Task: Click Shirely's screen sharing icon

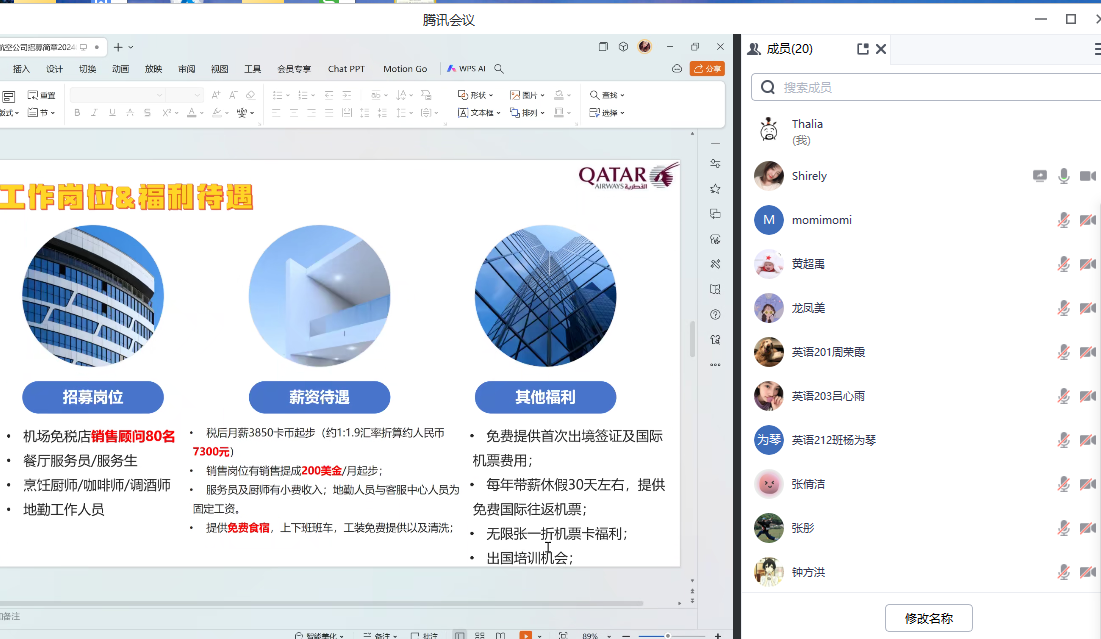Action: [1040, 176]
